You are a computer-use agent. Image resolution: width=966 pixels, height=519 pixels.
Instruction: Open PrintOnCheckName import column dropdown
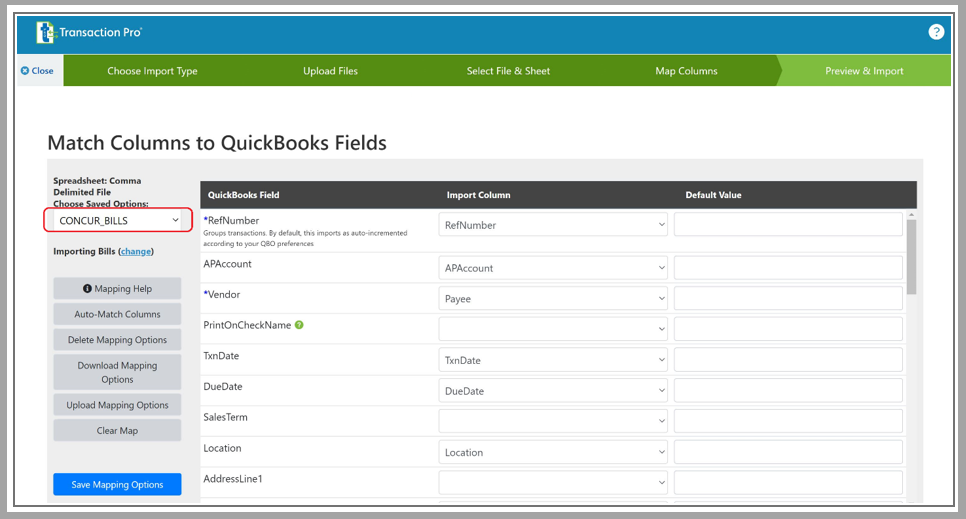553,329
